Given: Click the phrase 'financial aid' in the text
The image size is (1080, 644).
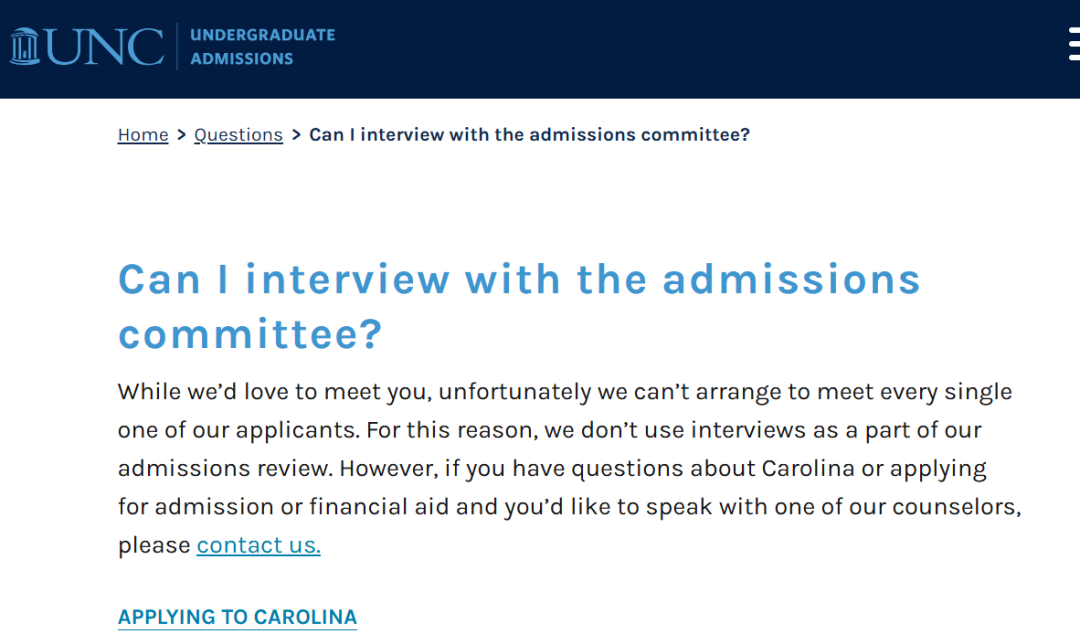Looking at the screenshot, I should (379, 507).
